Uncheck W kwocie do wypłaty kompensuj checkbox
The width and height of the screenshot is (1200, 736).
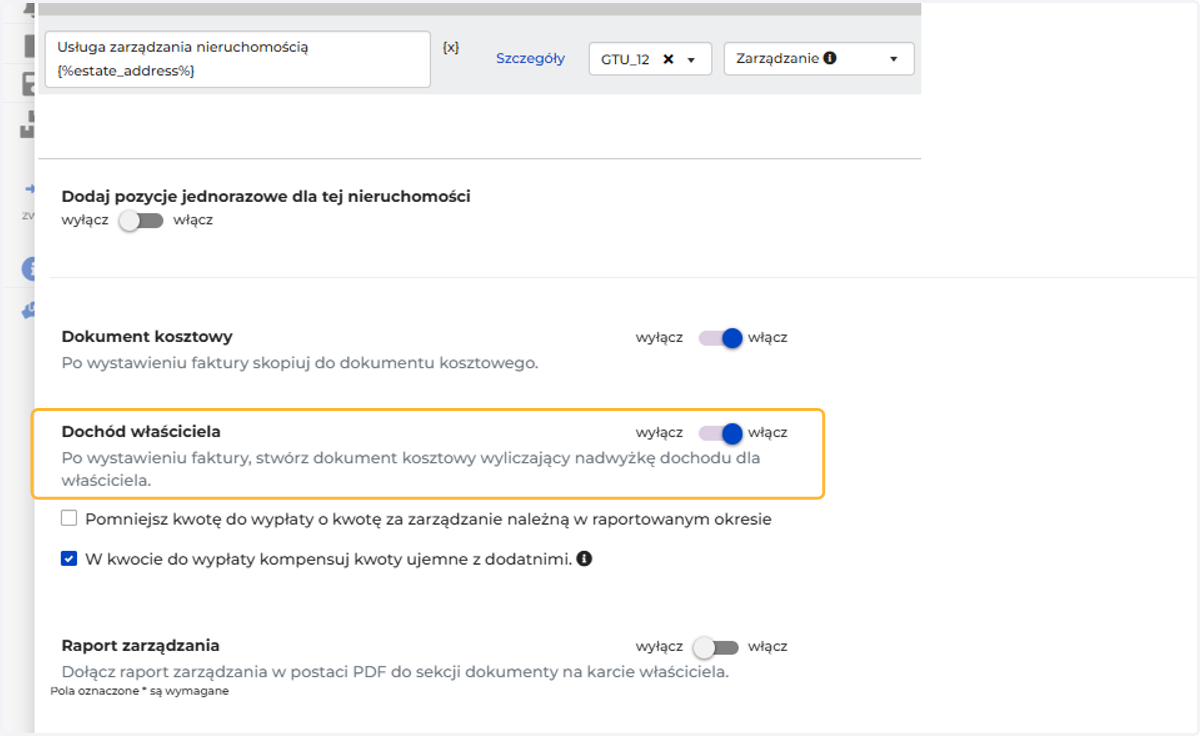pos(69,559)
